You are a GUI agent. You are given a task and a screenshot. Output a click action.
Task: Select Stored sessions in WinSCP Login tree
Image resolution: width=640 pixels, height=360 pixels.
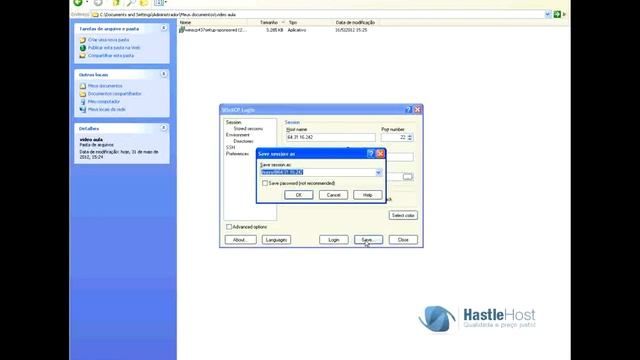[248, 129]
